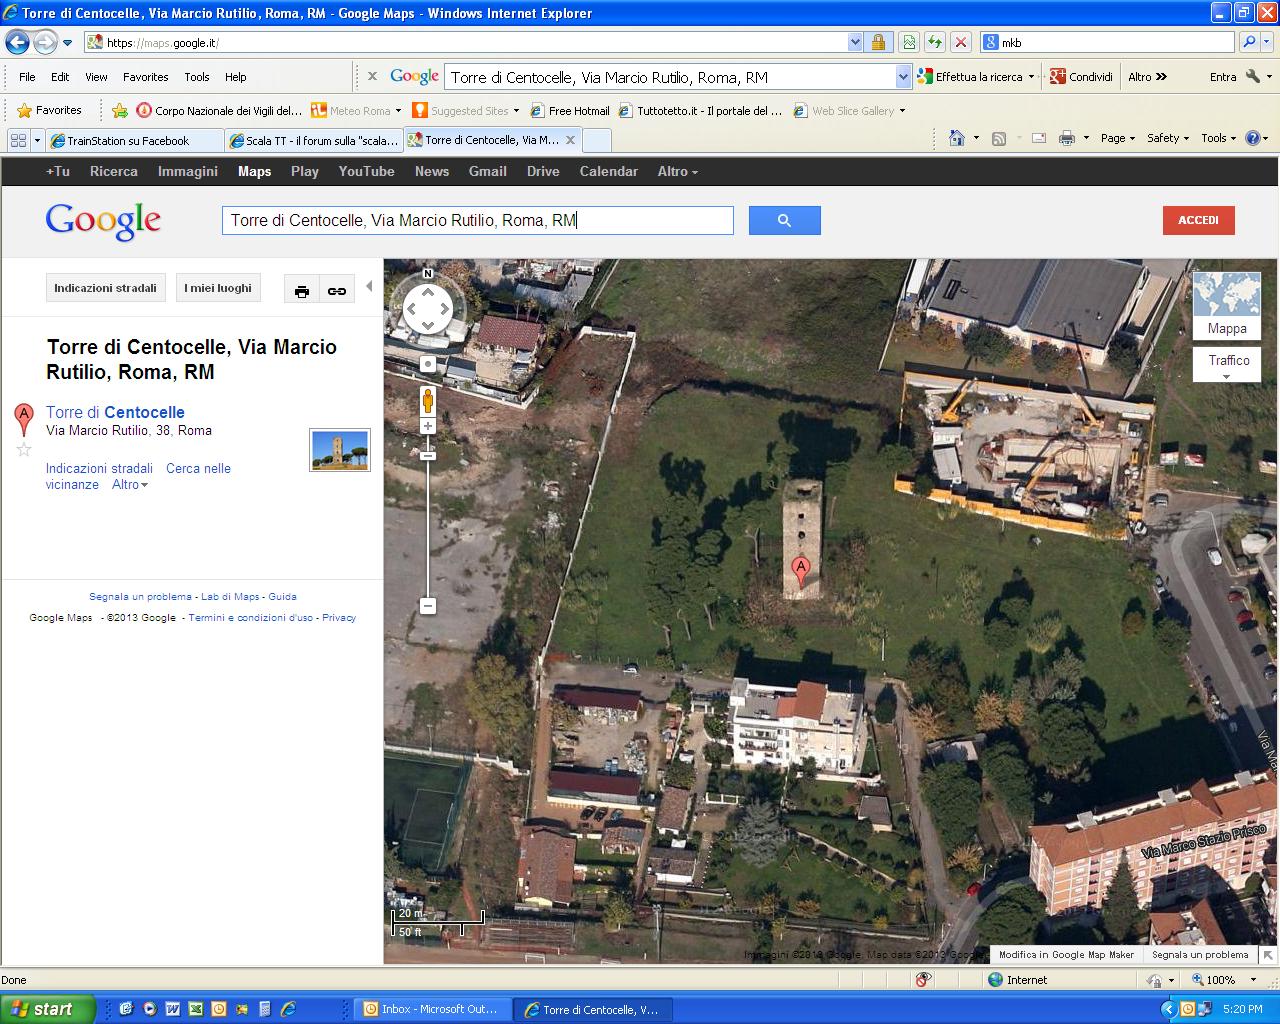
Task: Open the Traffico layer dropdown
Action: (1227, 364)
